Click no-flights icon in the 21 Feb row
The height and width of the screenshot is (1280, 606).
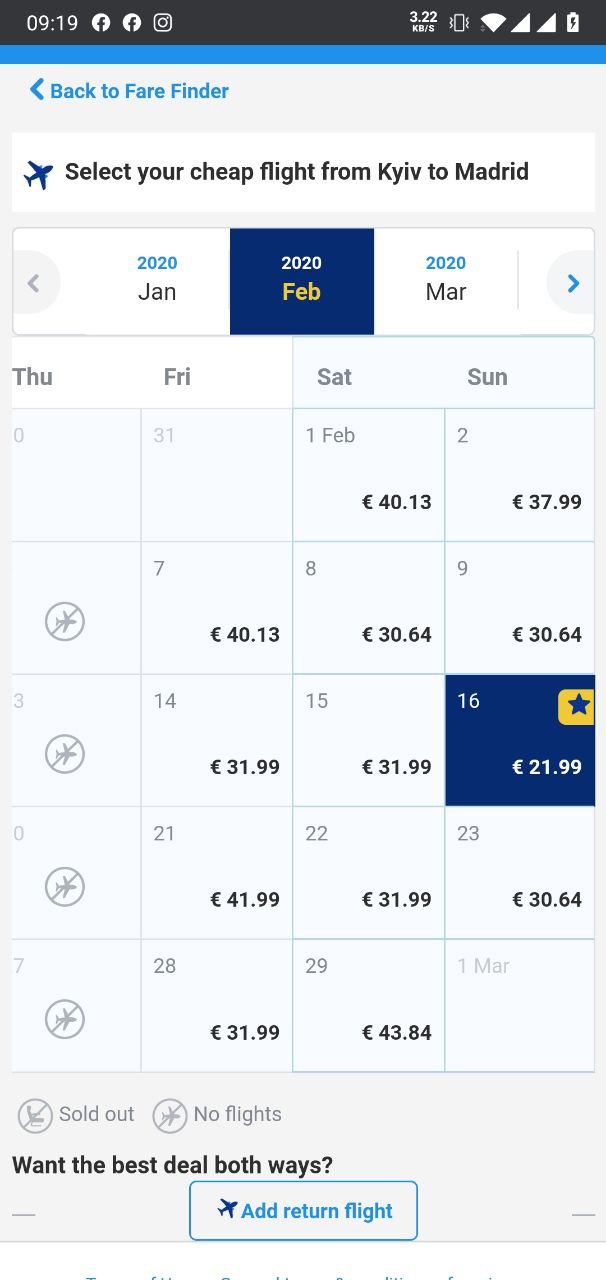65,887
